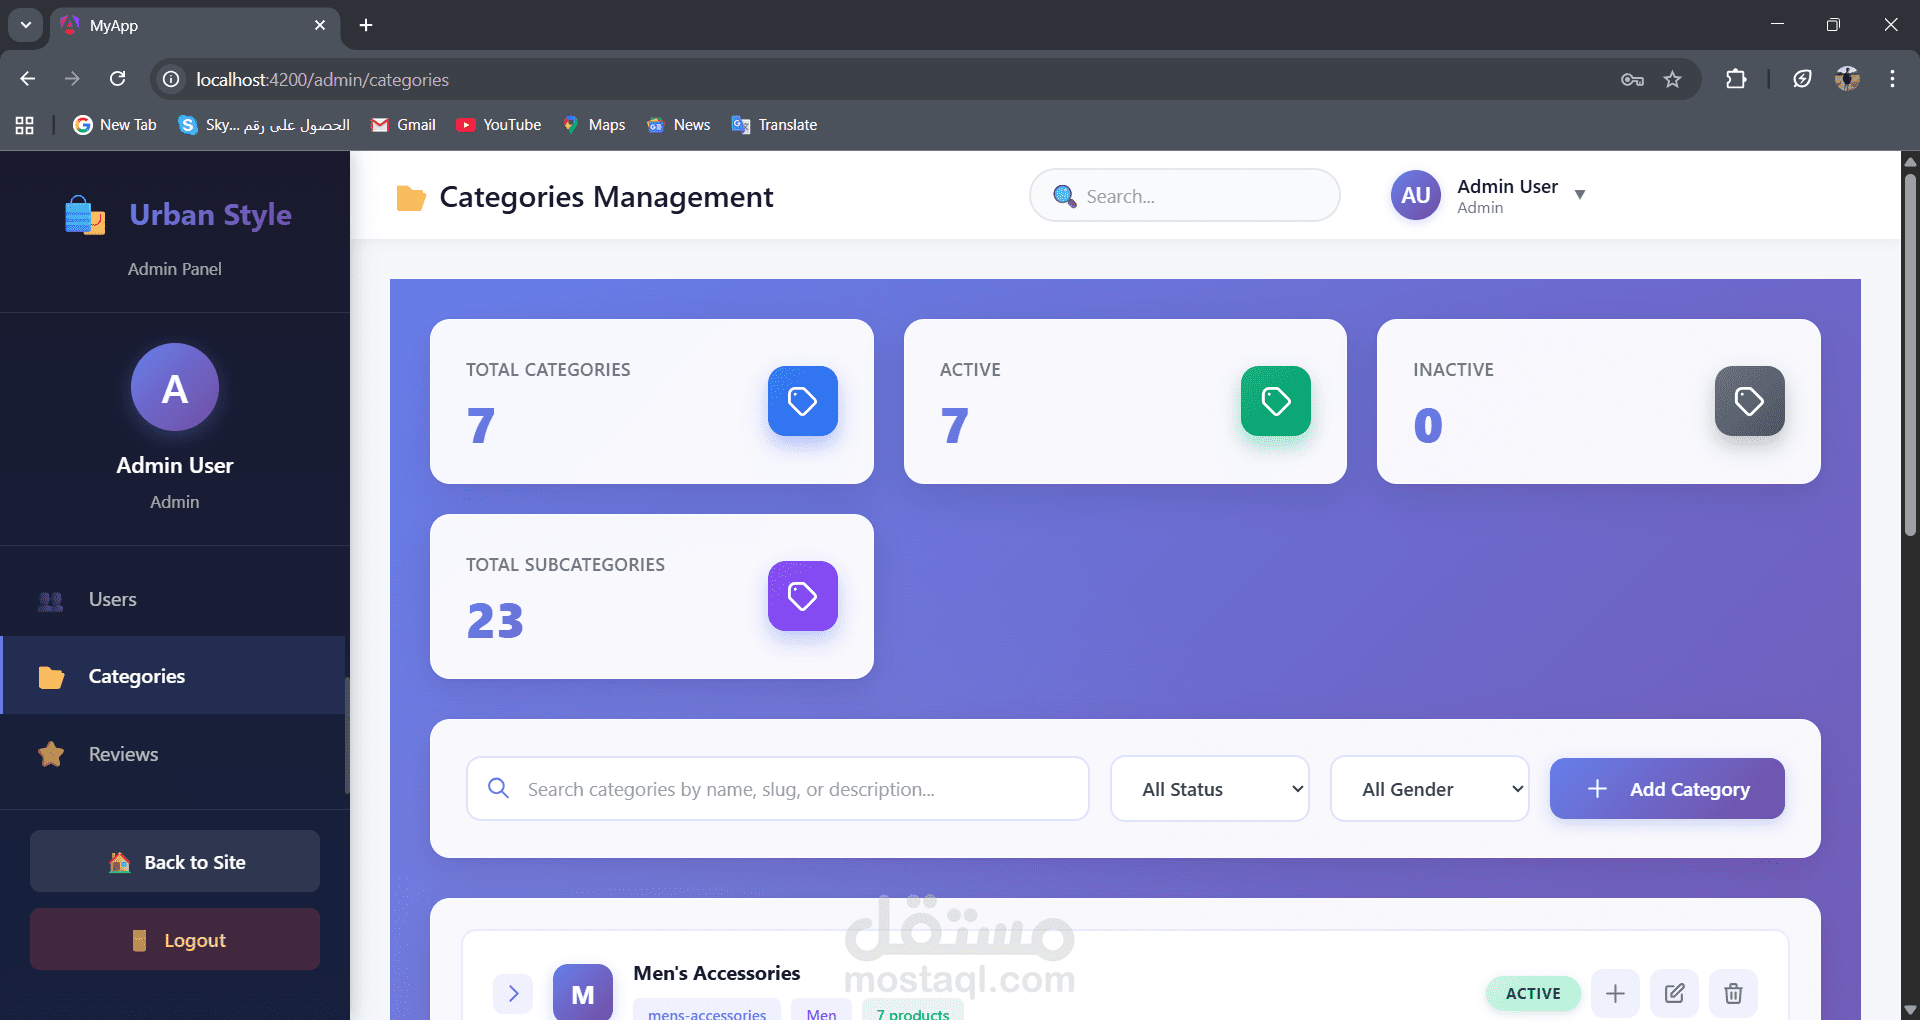Click the Back to Site button

click(x=175, y=861)
